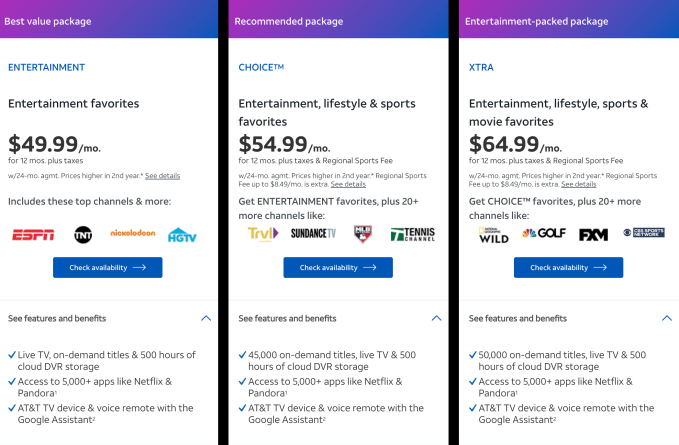The width and height of the screenshot is (679, 445).
Task: Open See details link under $64.99 price
Action: point(579,184)
